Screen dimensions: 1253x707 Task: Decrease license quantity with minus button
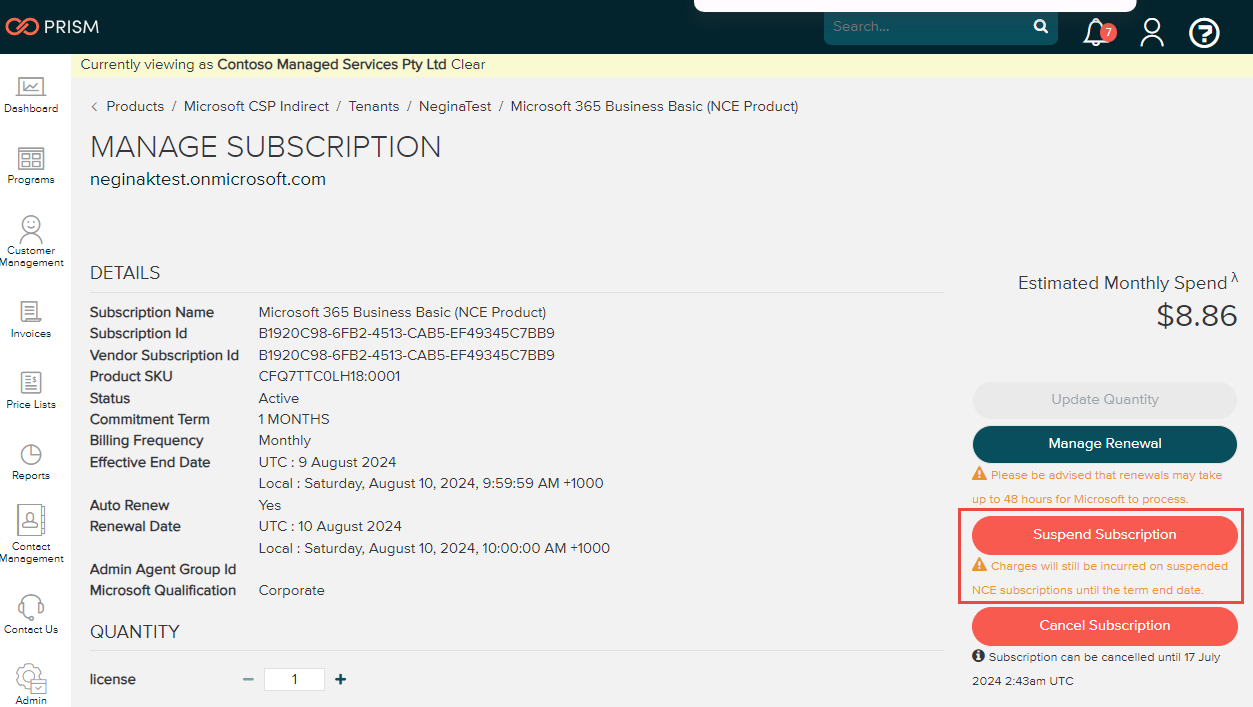tap(248, 679)
